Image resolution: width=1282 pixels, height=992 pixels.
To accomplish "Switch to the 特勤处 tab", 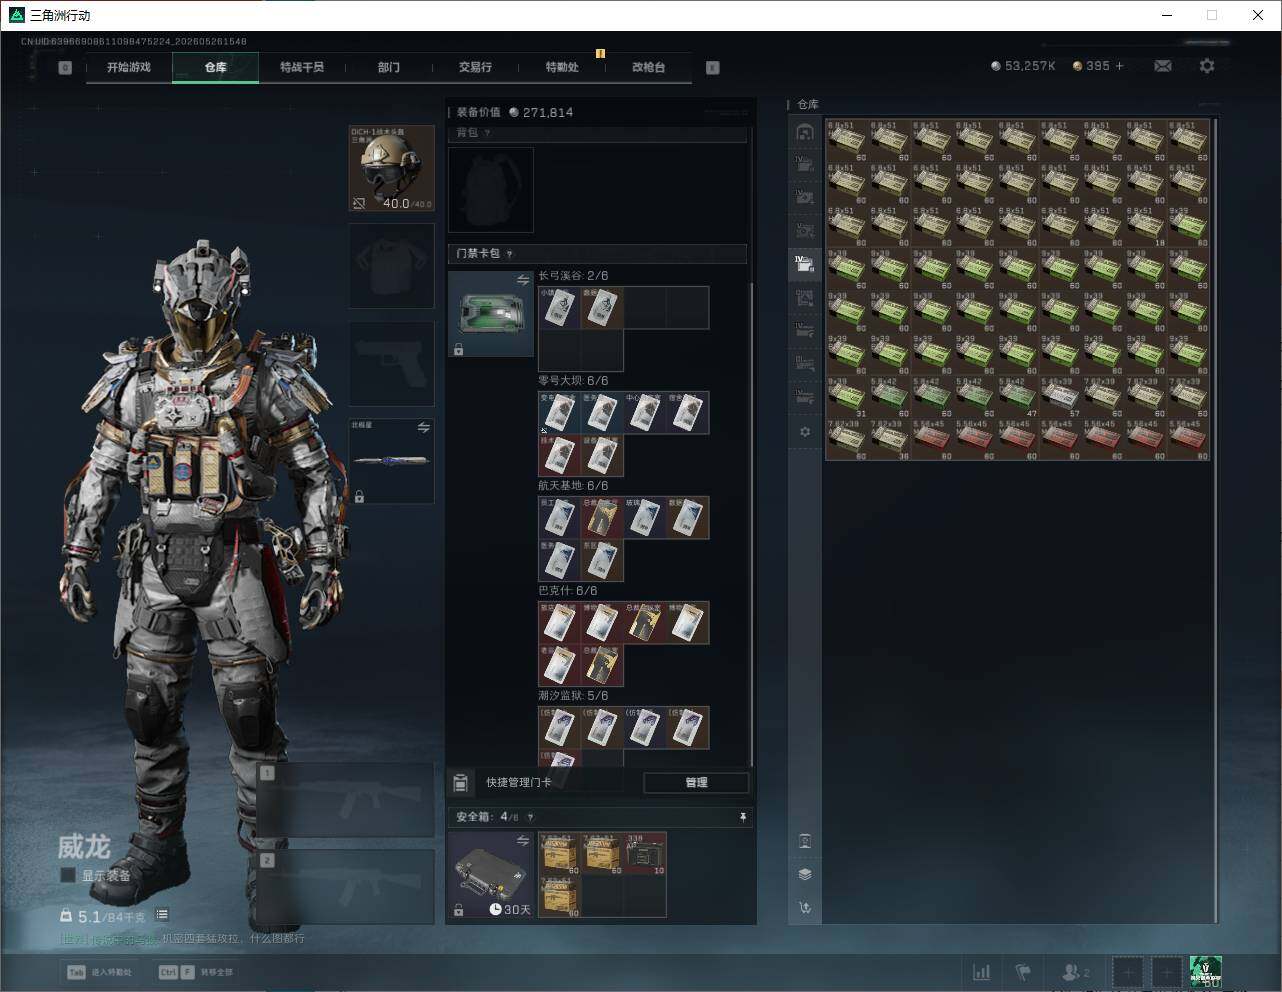I will click(x=562, y=67).
